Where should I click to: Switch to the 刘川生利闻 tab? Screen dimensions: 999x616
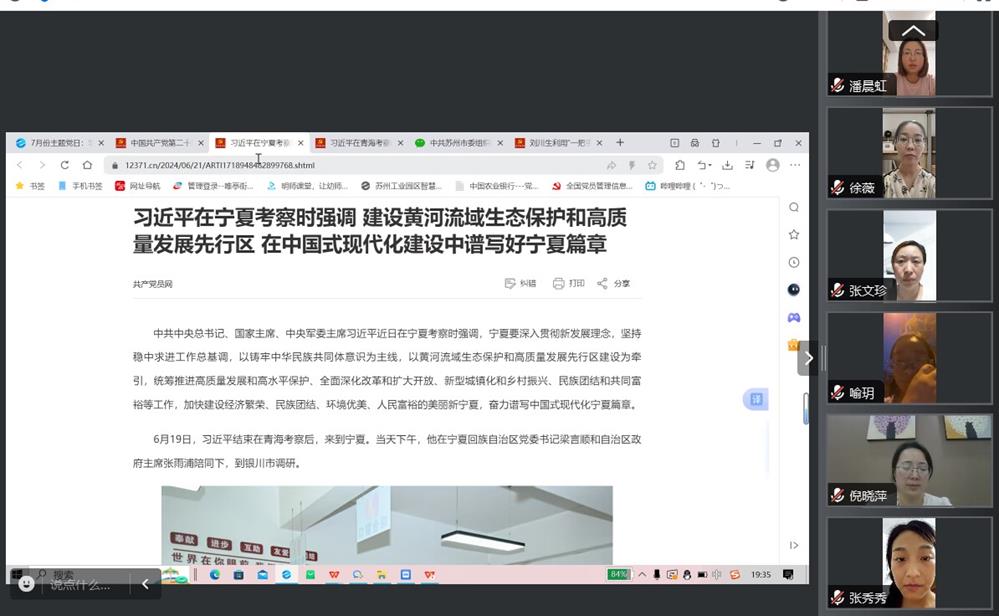559,143
